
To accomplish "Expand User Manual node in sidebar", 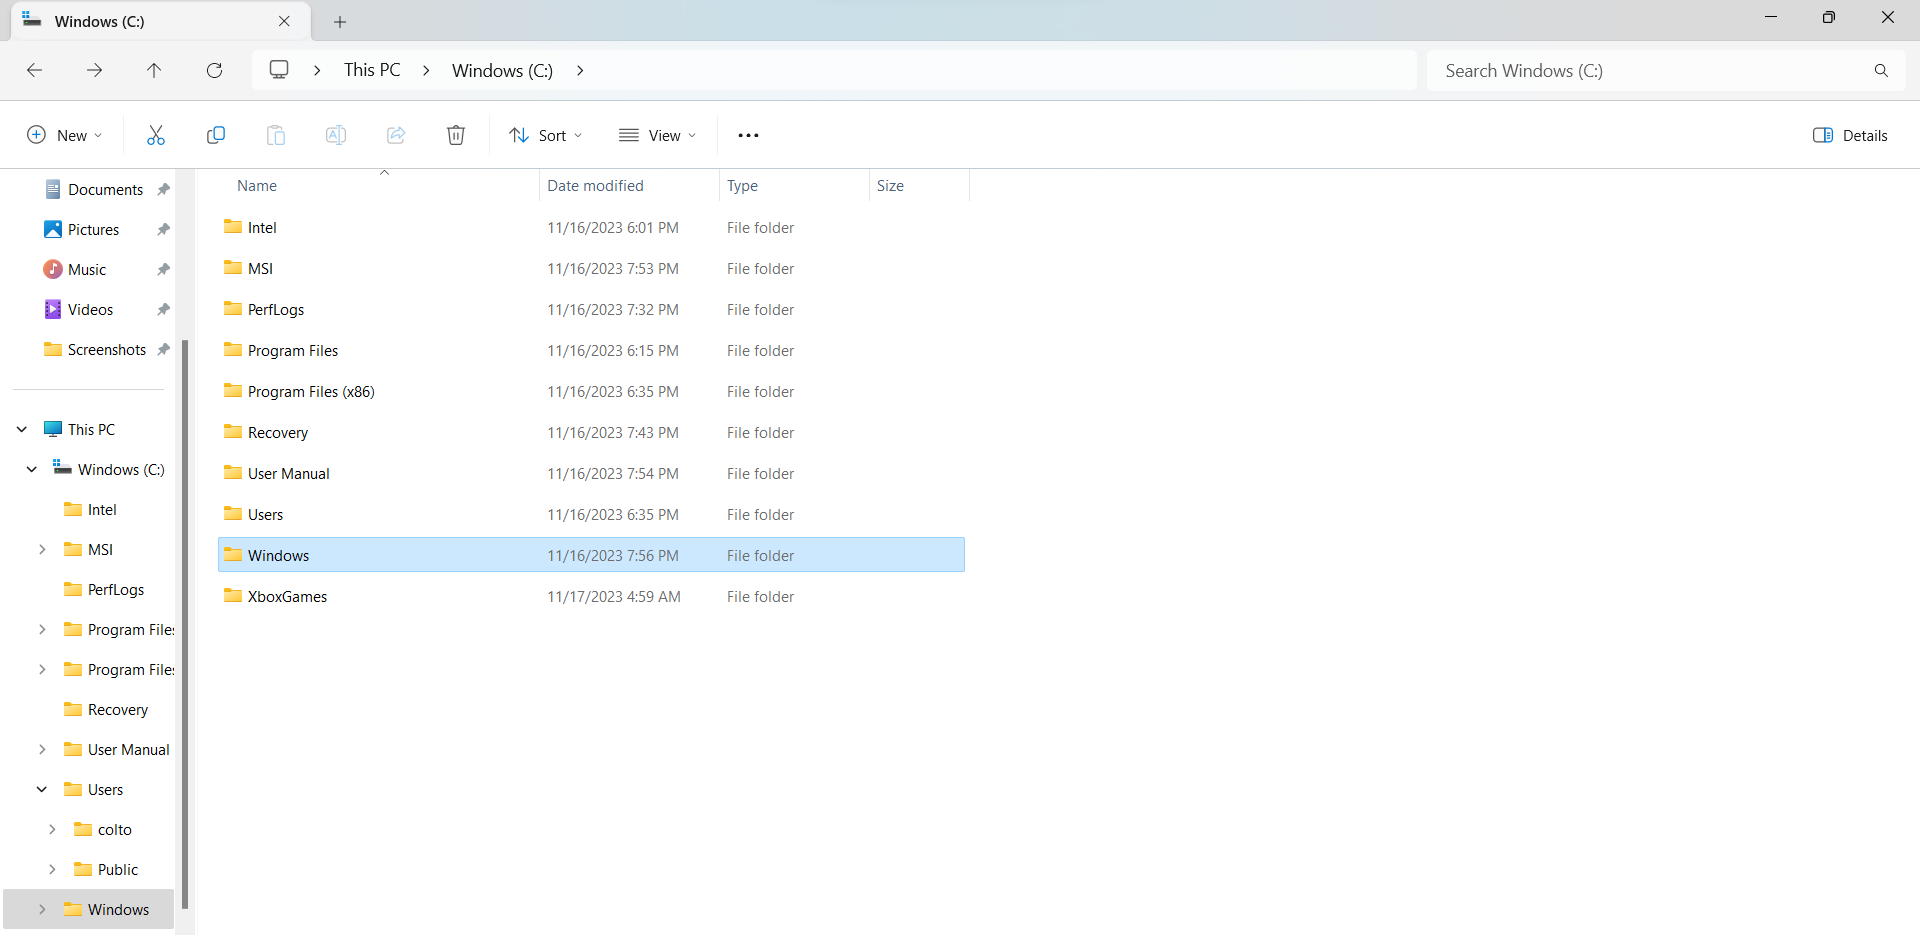I will 42,749.
